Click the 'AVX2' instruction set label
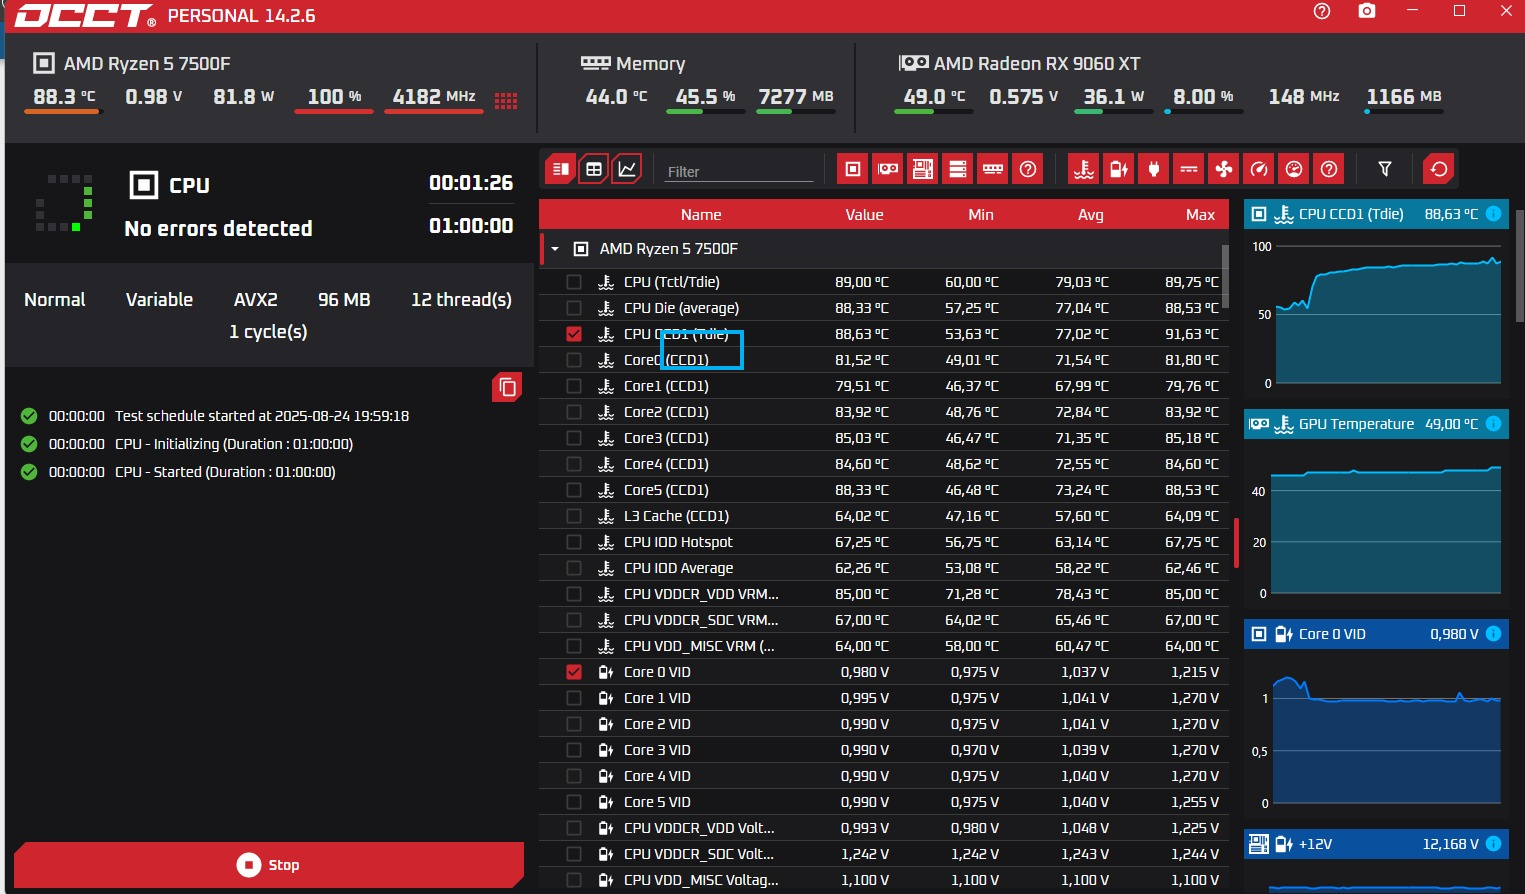This screenshot has width=1525, height=894. [x=256, y=300]
